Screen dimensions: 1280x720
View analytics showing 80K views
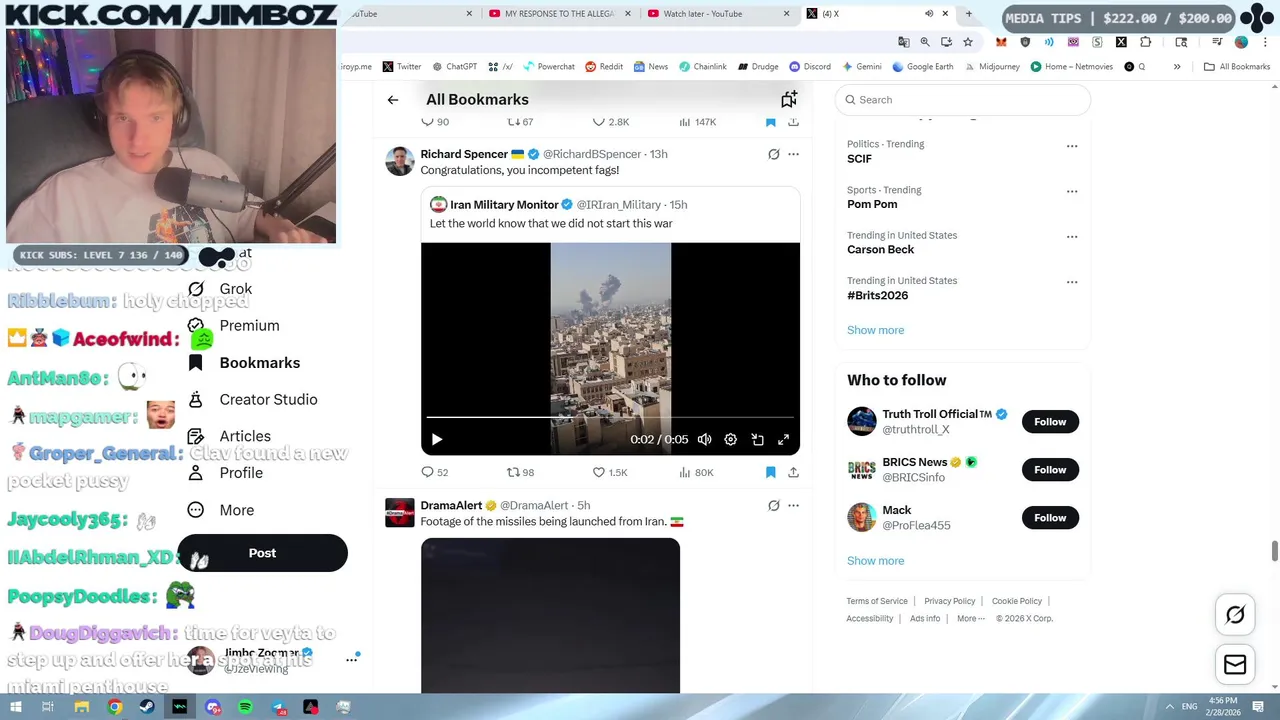pos(696,472)
